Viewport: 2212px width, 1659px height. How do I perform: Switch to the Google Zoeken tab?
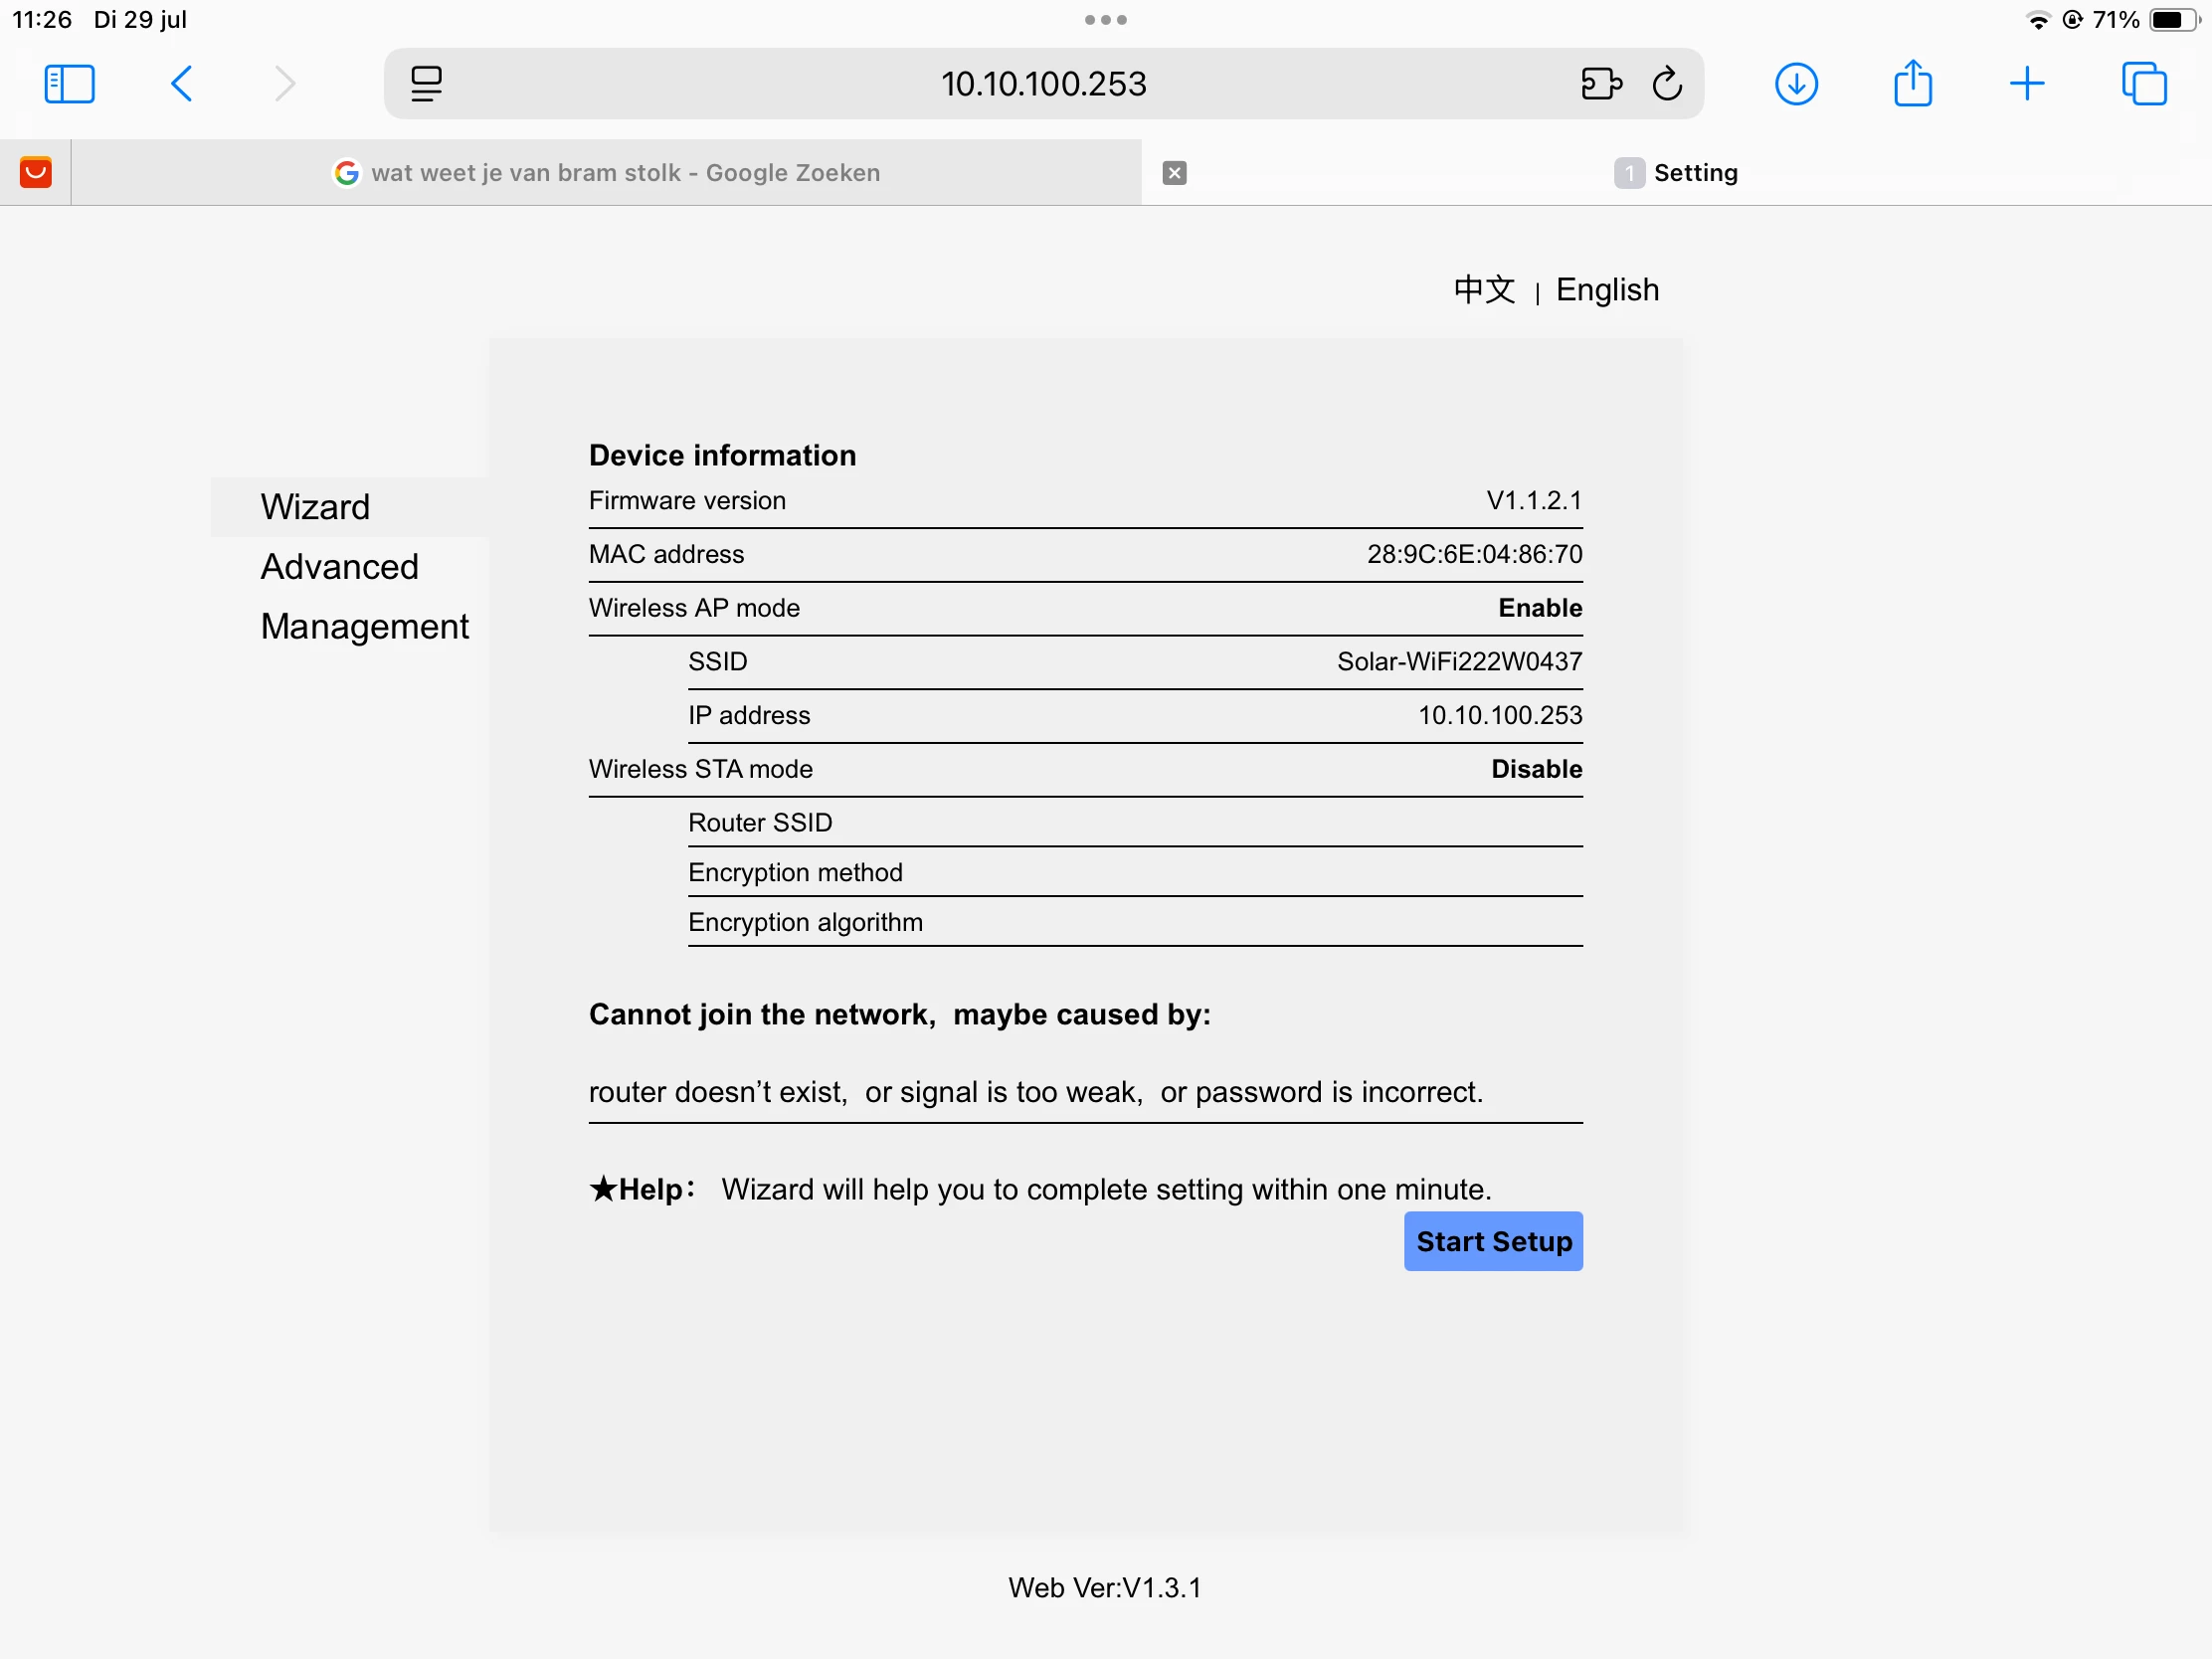click(x=606, y=173)
